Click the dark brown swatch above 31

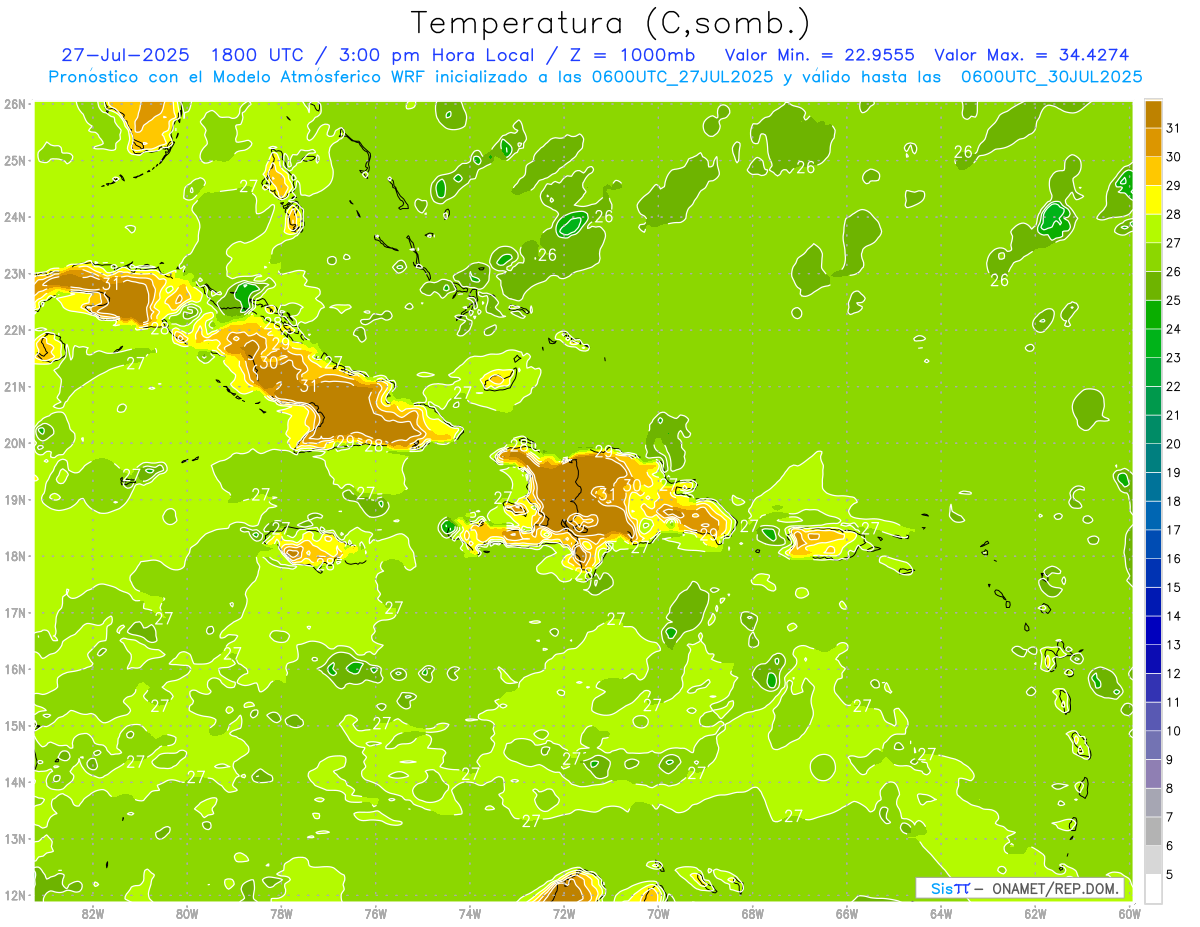(1154, 114)
